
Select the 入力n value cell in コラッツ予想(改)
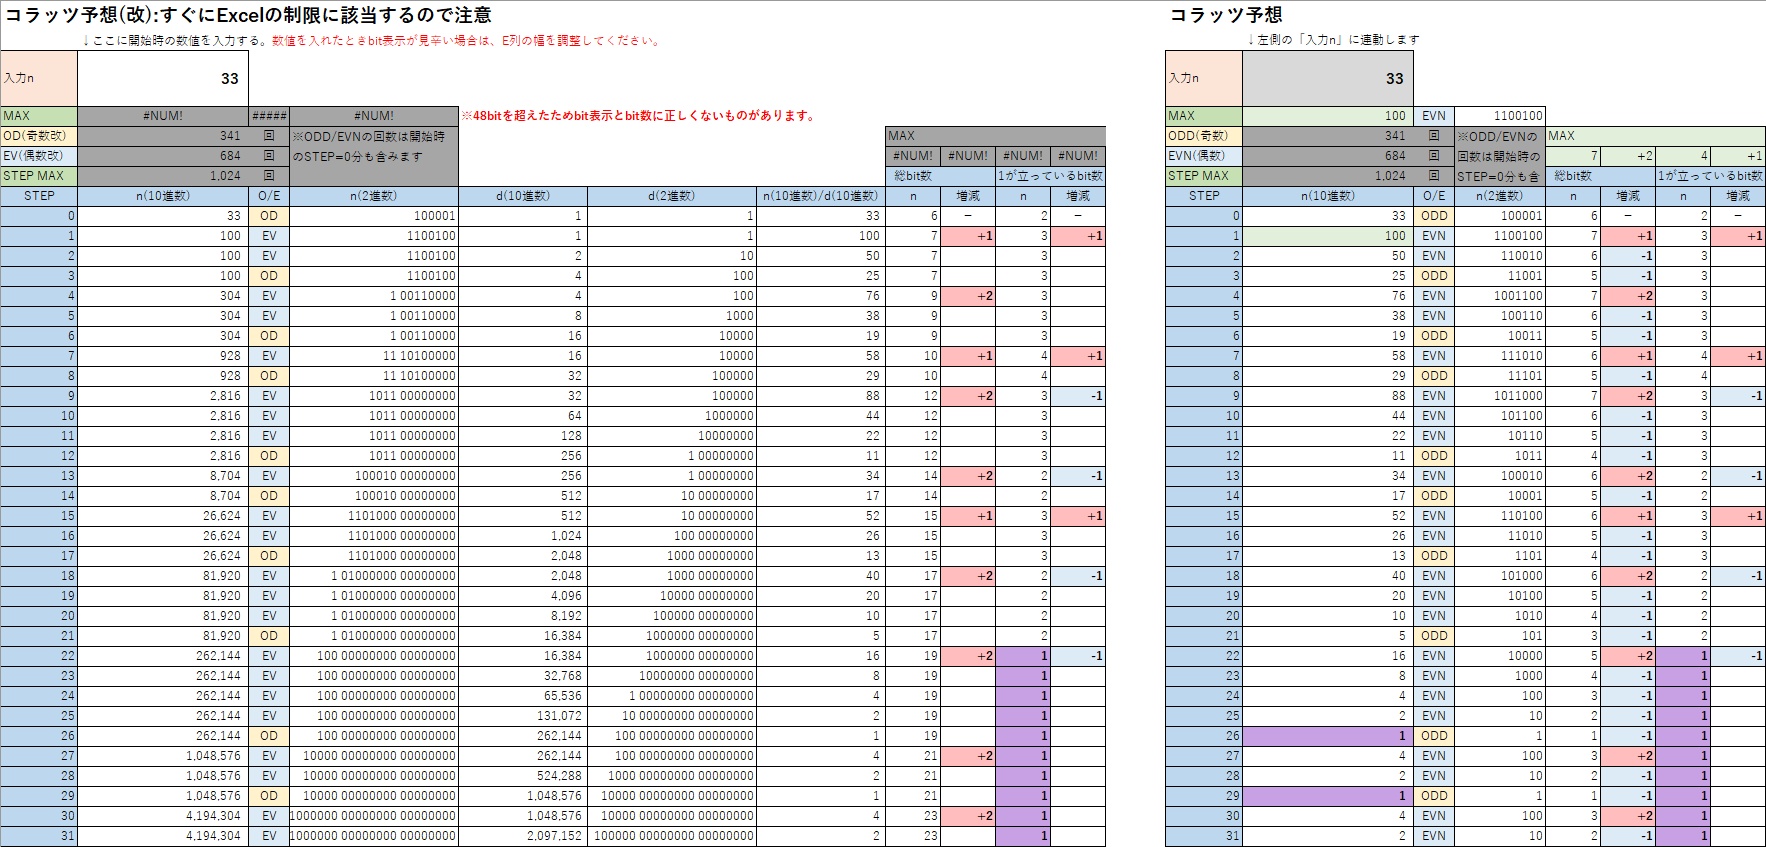(163, 78)
